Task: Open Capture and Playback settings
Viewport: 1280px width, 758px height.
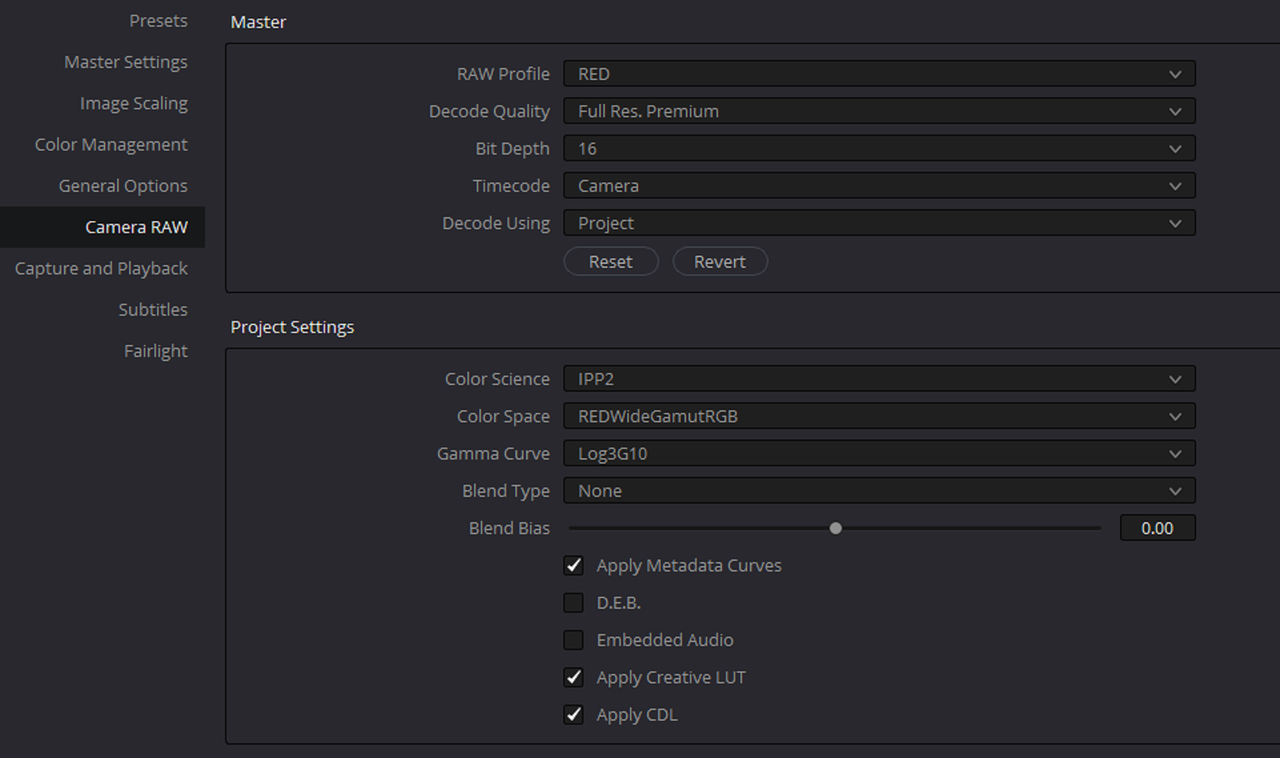Action: [x=101, y=268]
